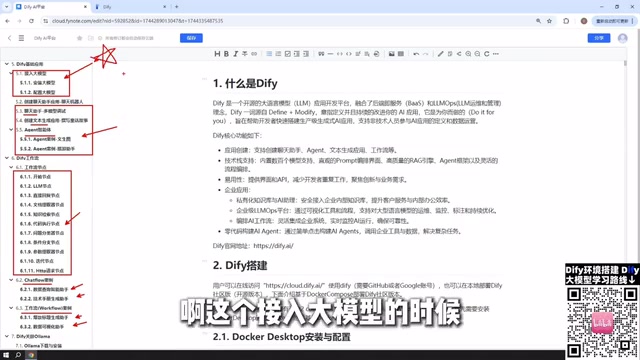Open outline item 5.1.2

[38, 92]
